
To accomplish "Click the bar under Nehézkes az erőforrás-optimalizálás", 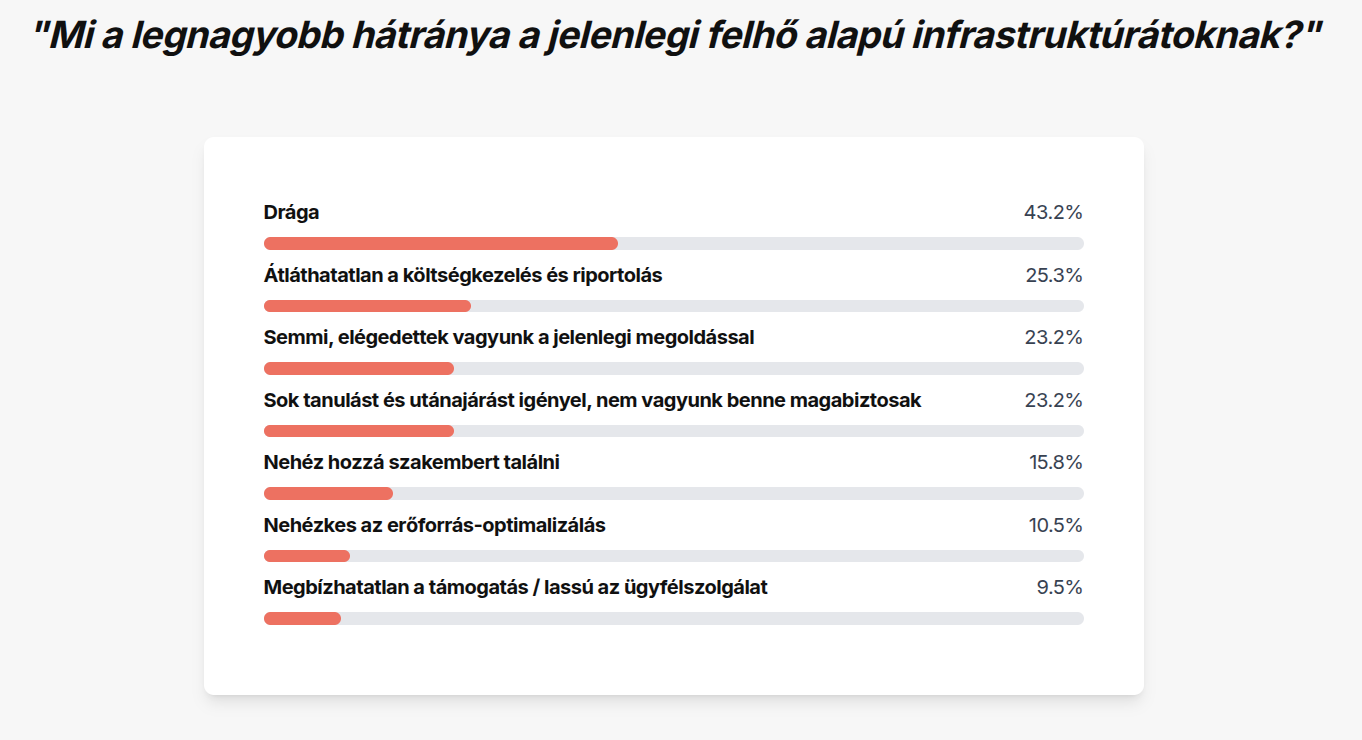I will [x=673, y=556].
